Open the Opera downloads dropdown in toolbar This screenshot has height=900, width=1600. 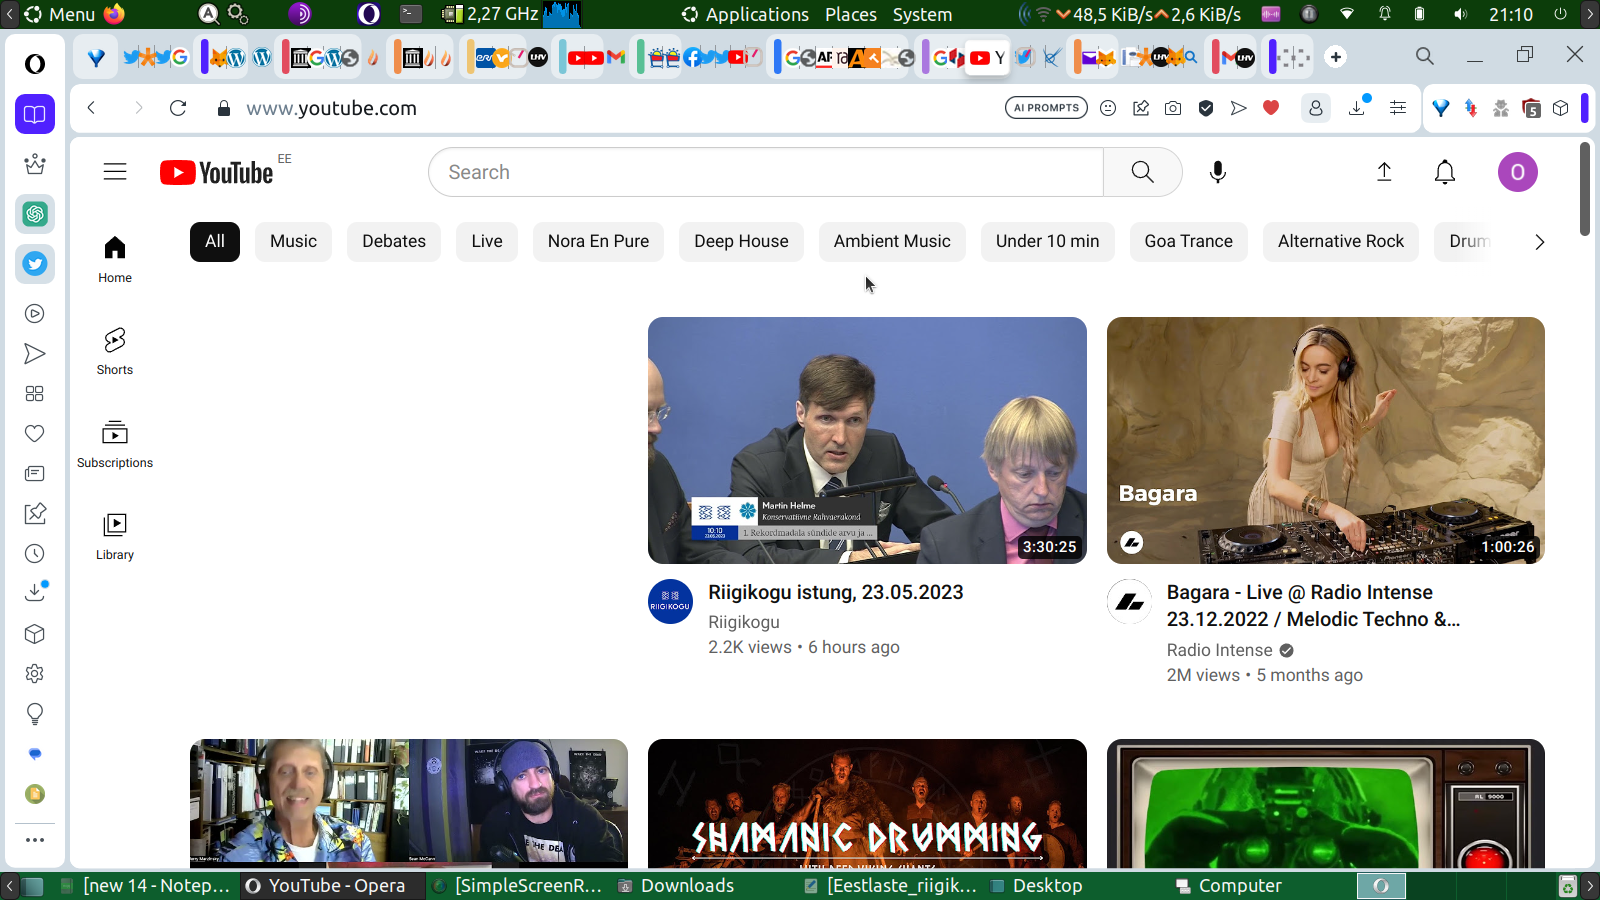(1357, 108)
